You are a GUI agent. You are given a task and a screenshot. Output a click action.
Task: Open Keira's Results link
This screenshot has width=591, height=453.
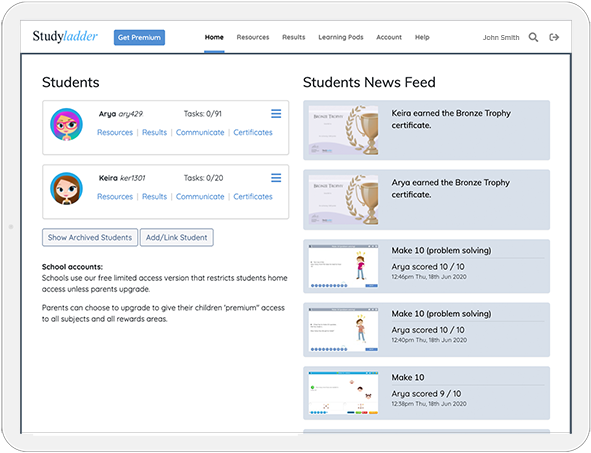[x=155, y=196]
